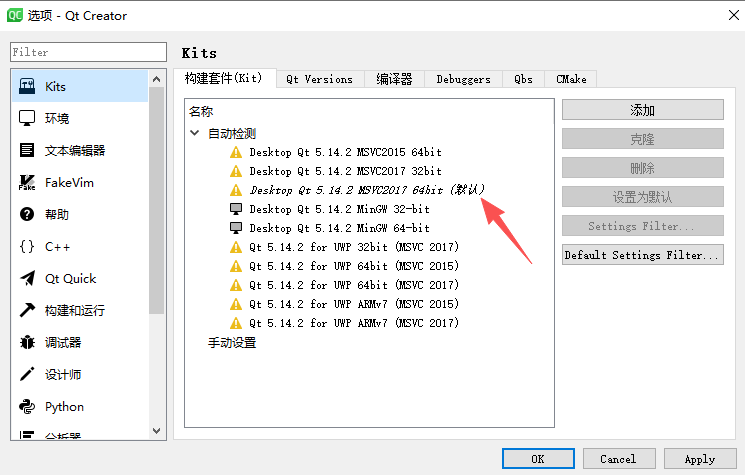Click the 设置为默认 button
745x475 pixels.
pos(643,197)
